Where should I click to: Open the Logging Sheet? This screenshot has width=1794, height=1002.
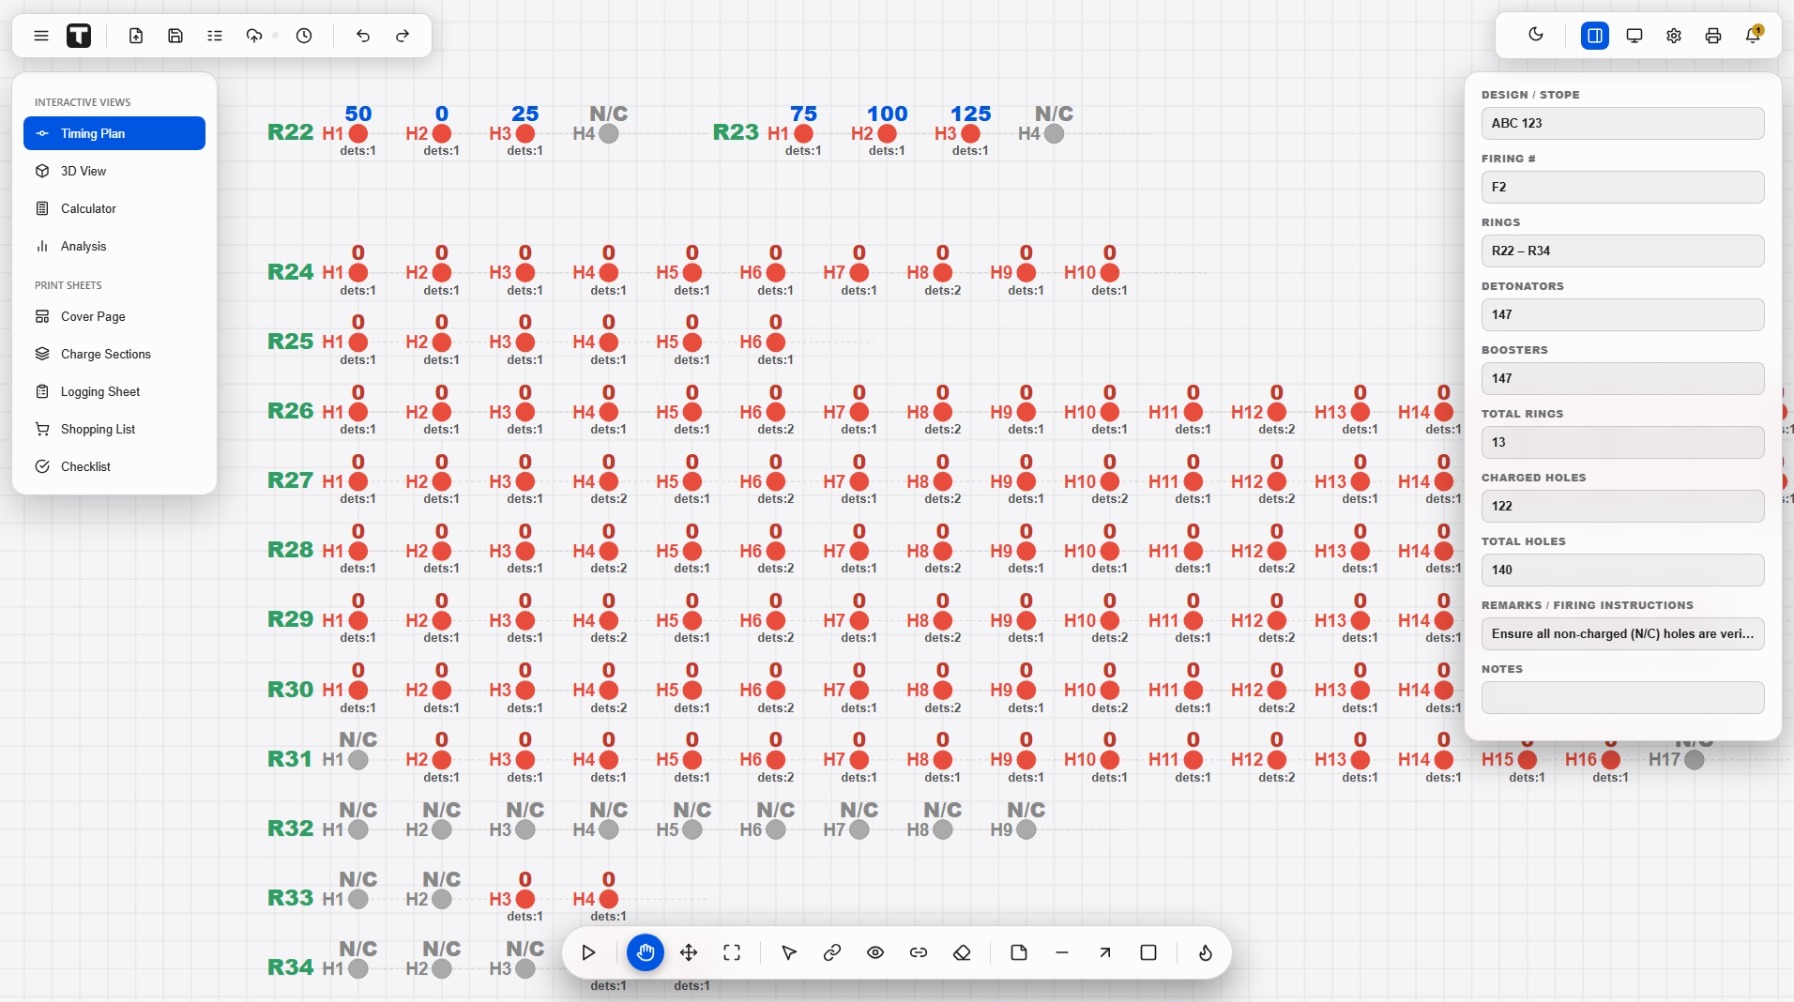pos(114,392)
